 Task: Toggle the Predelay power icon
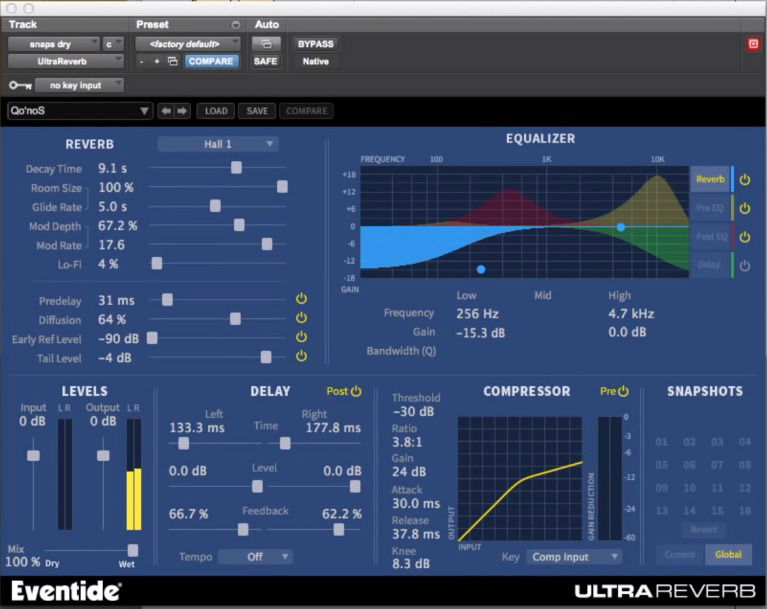point(301,299)
